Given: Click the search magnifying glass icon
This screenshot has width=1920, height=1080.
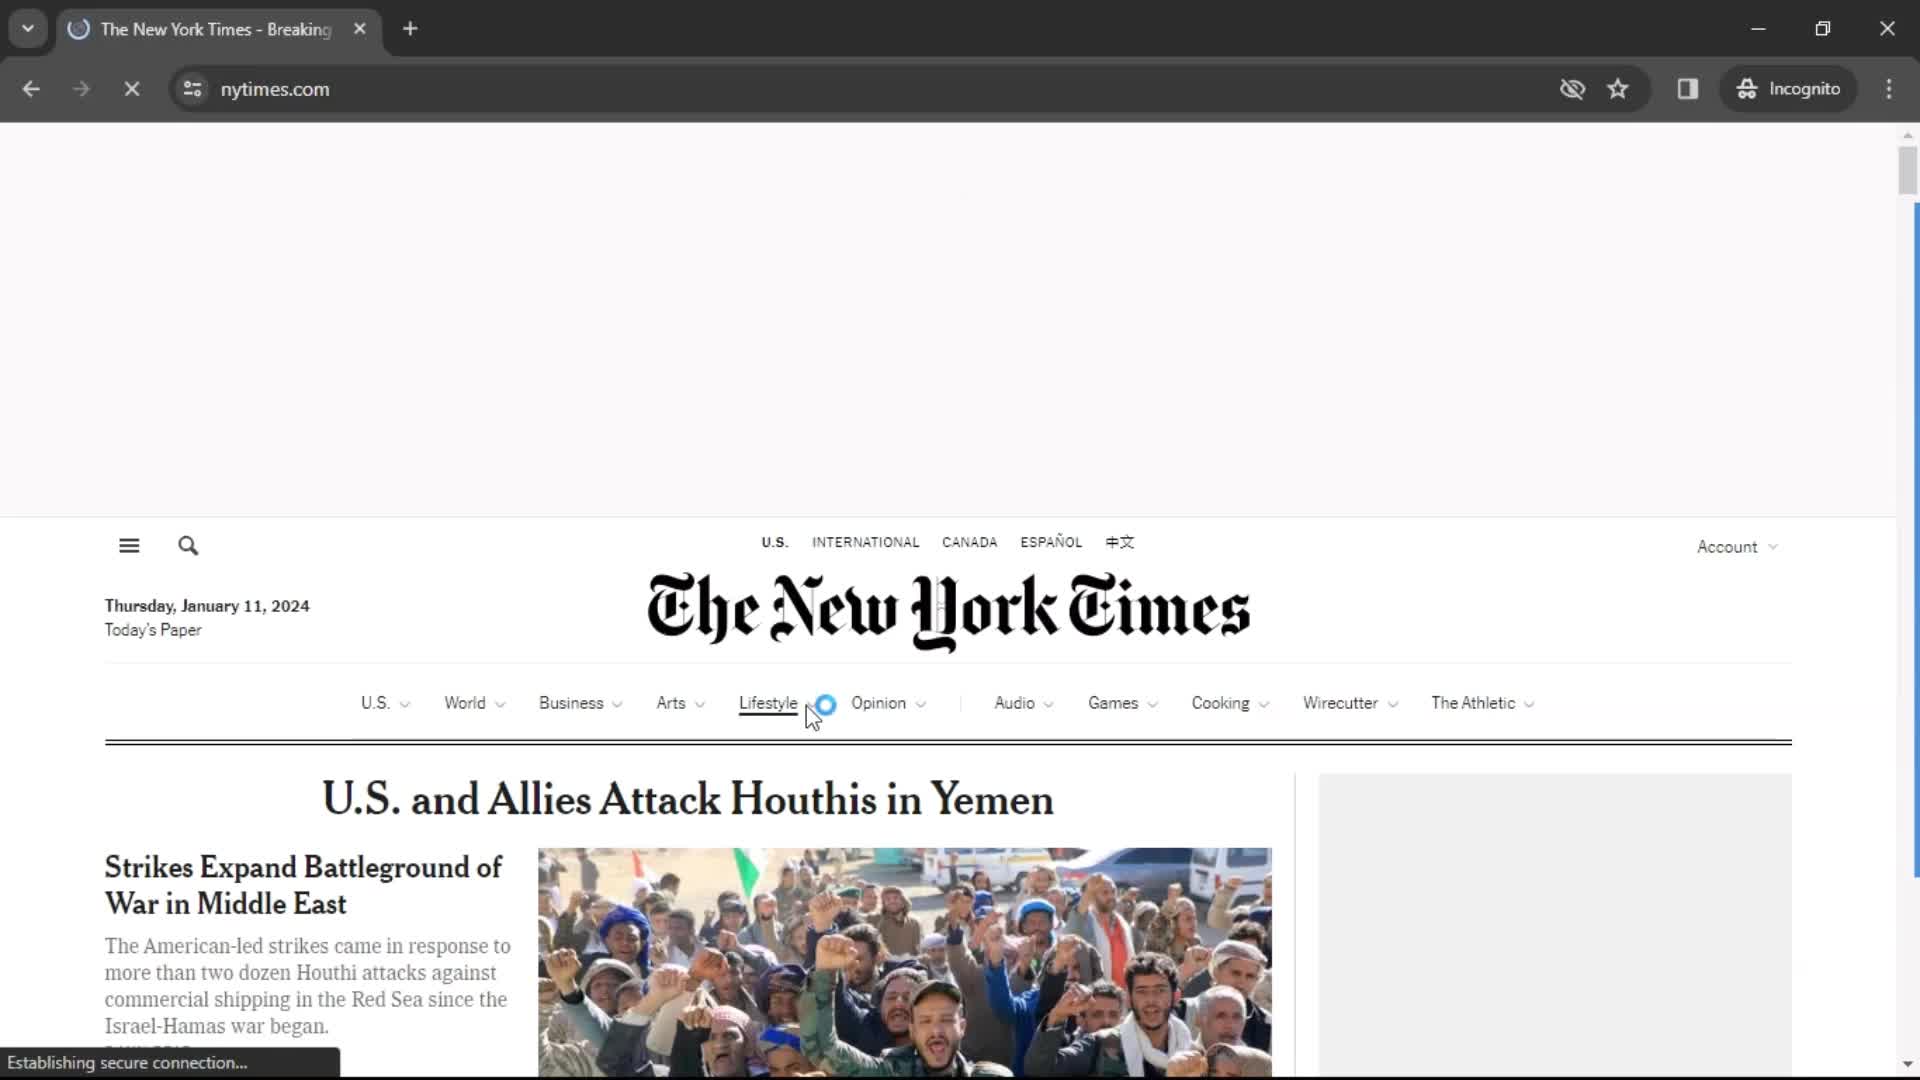Looking at the screenshot, I should 189,545.
